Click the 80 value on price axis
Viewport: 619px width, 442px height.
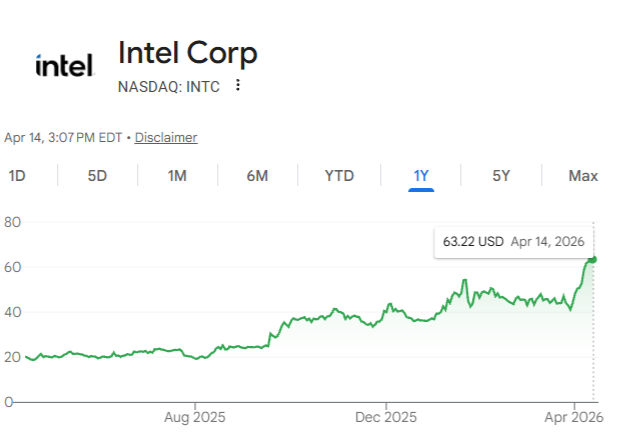(14, 221)
